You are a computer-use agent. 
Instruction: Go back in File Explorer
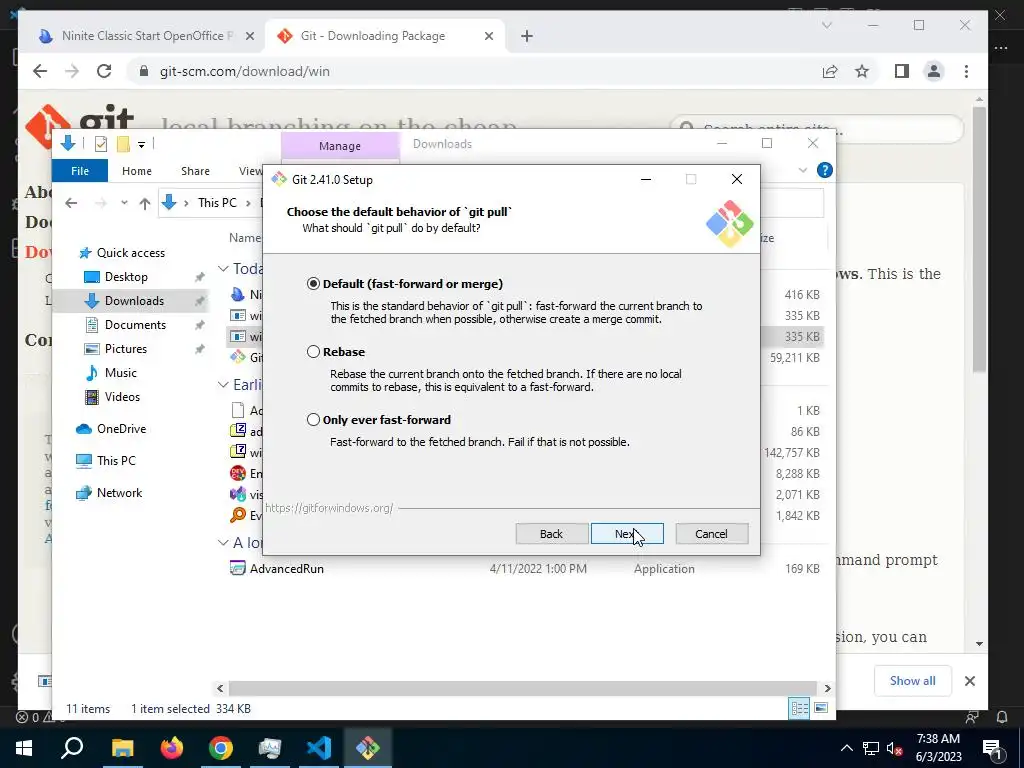[71, 203]
